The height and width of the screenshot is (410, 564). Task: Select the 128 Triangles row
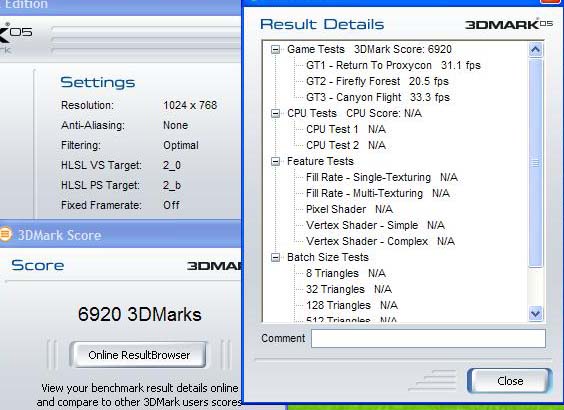click(x=352, y=305)
